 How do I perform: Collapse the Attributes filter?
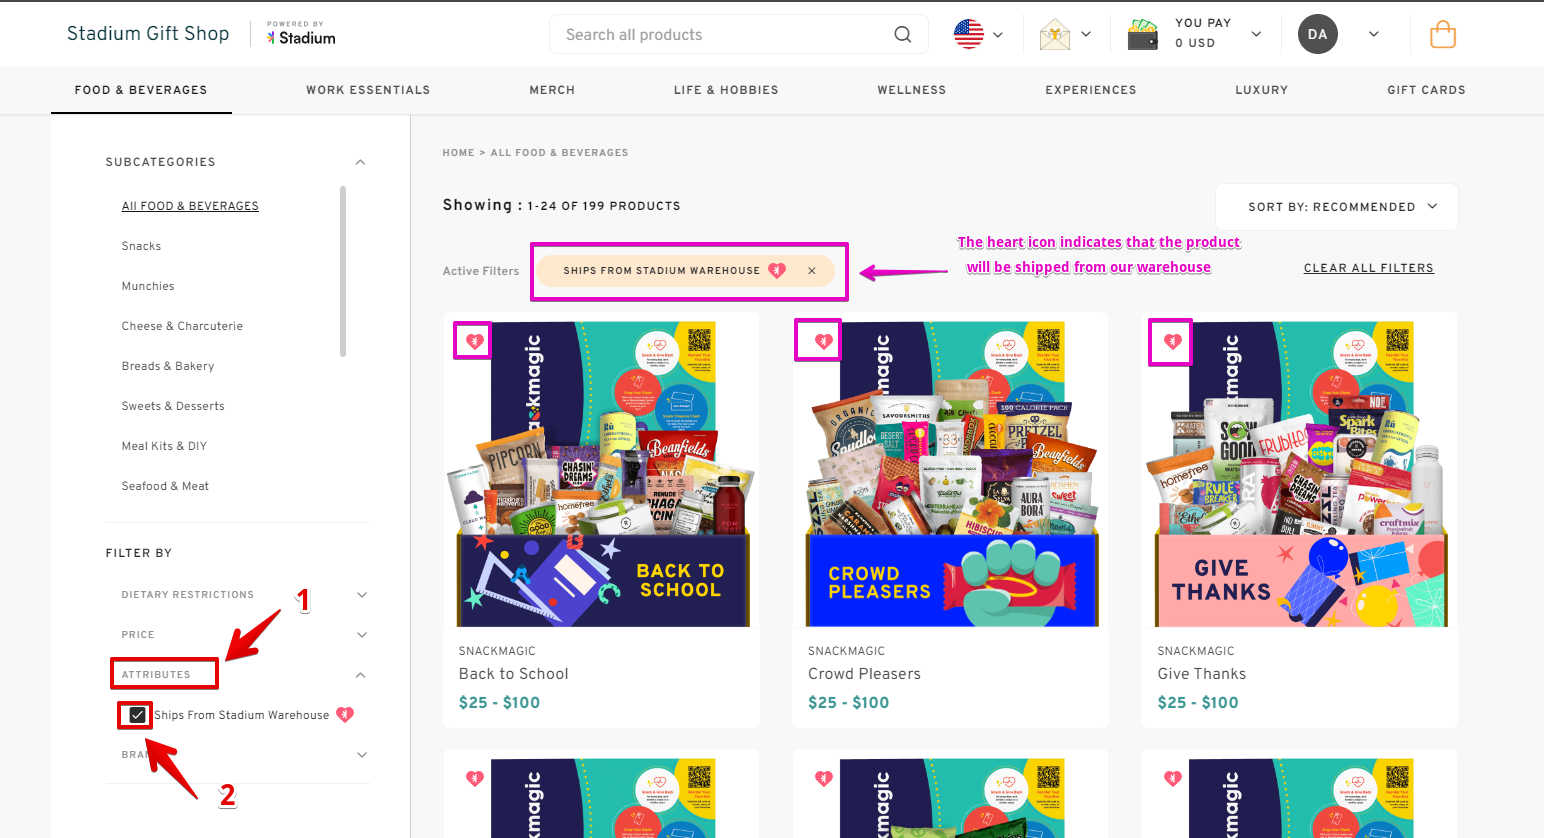[360, 675]
